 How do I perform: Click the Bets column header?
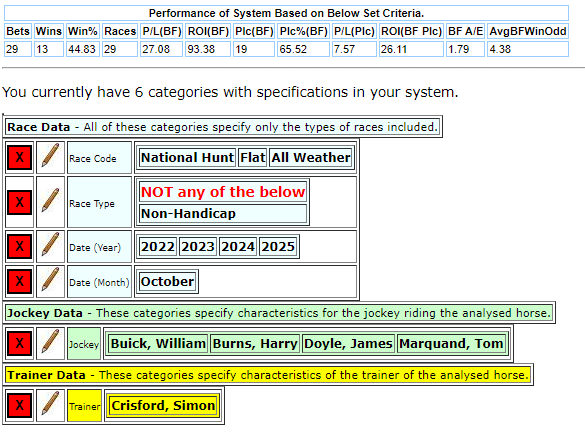(x=18, y=31)
